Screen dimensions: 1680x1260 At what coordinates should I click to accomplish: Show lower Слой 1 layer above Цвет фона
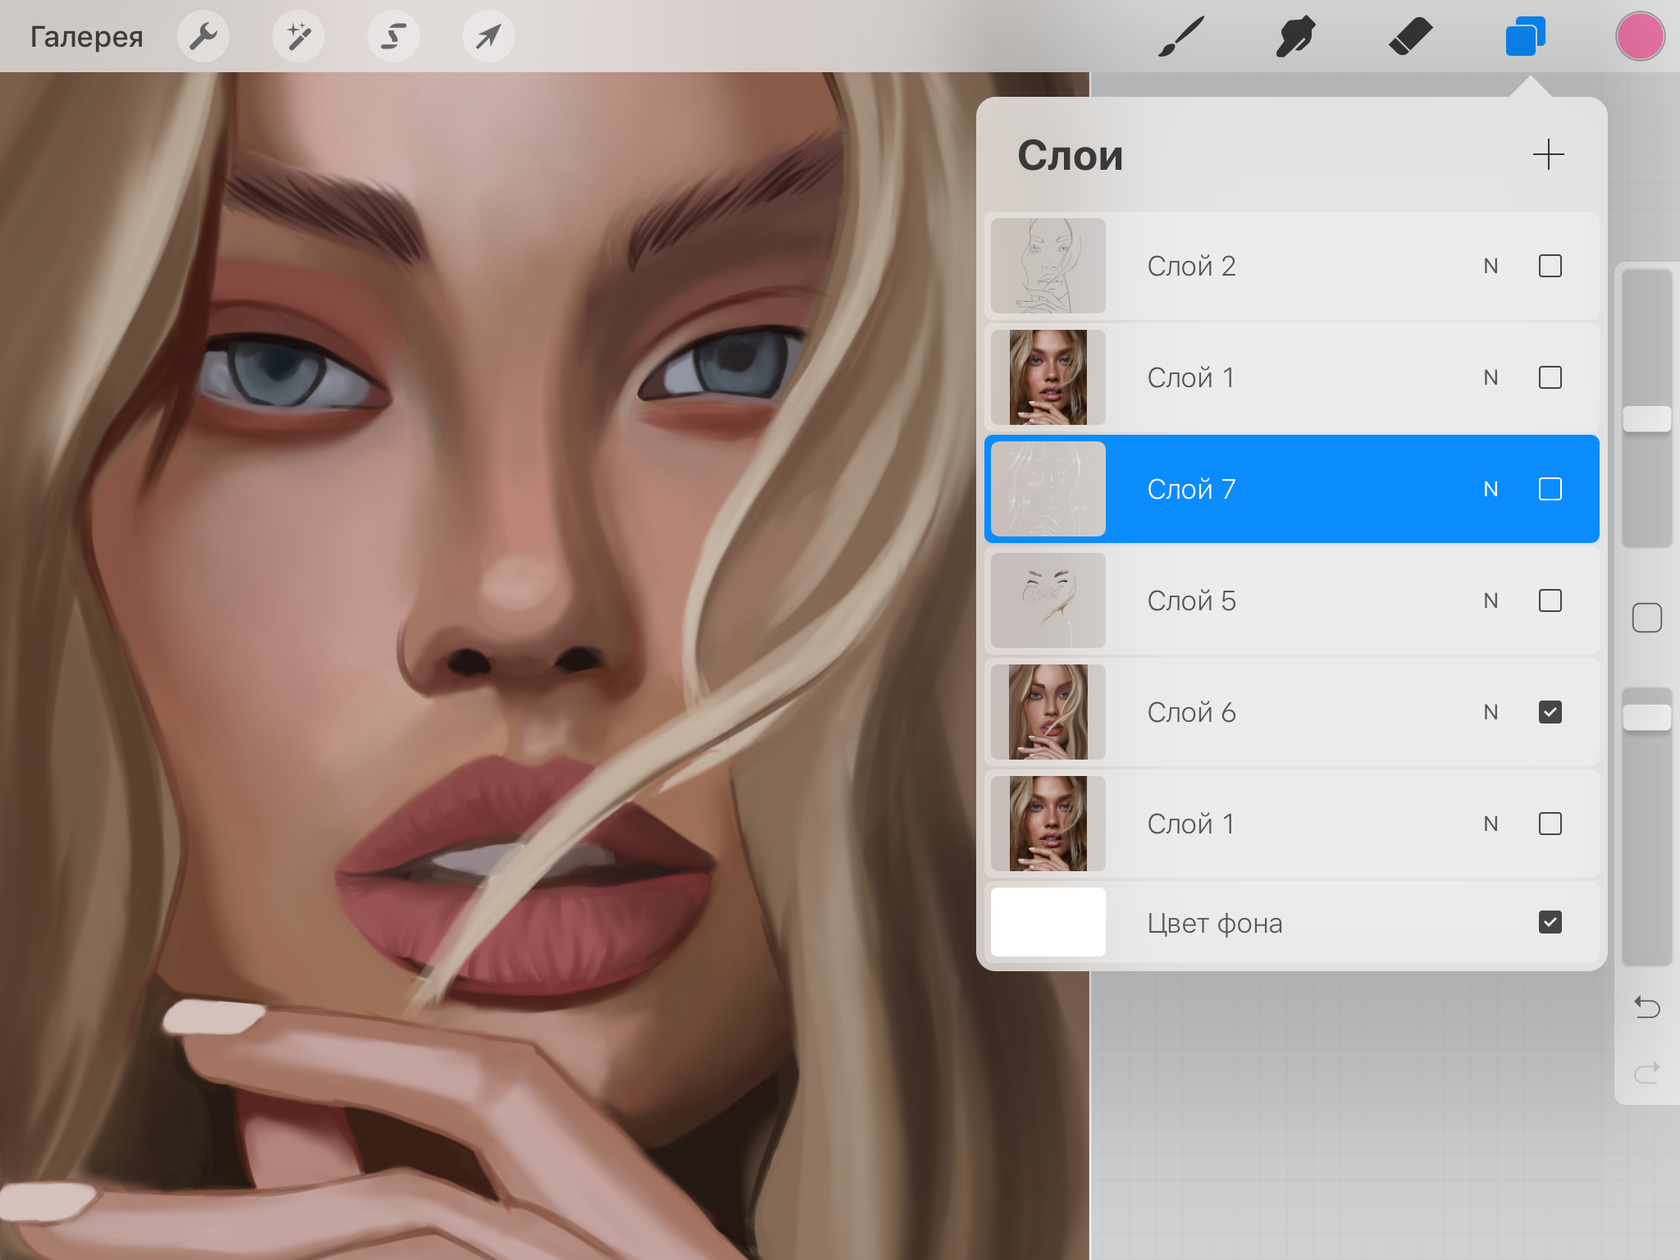coord(1550,824)
